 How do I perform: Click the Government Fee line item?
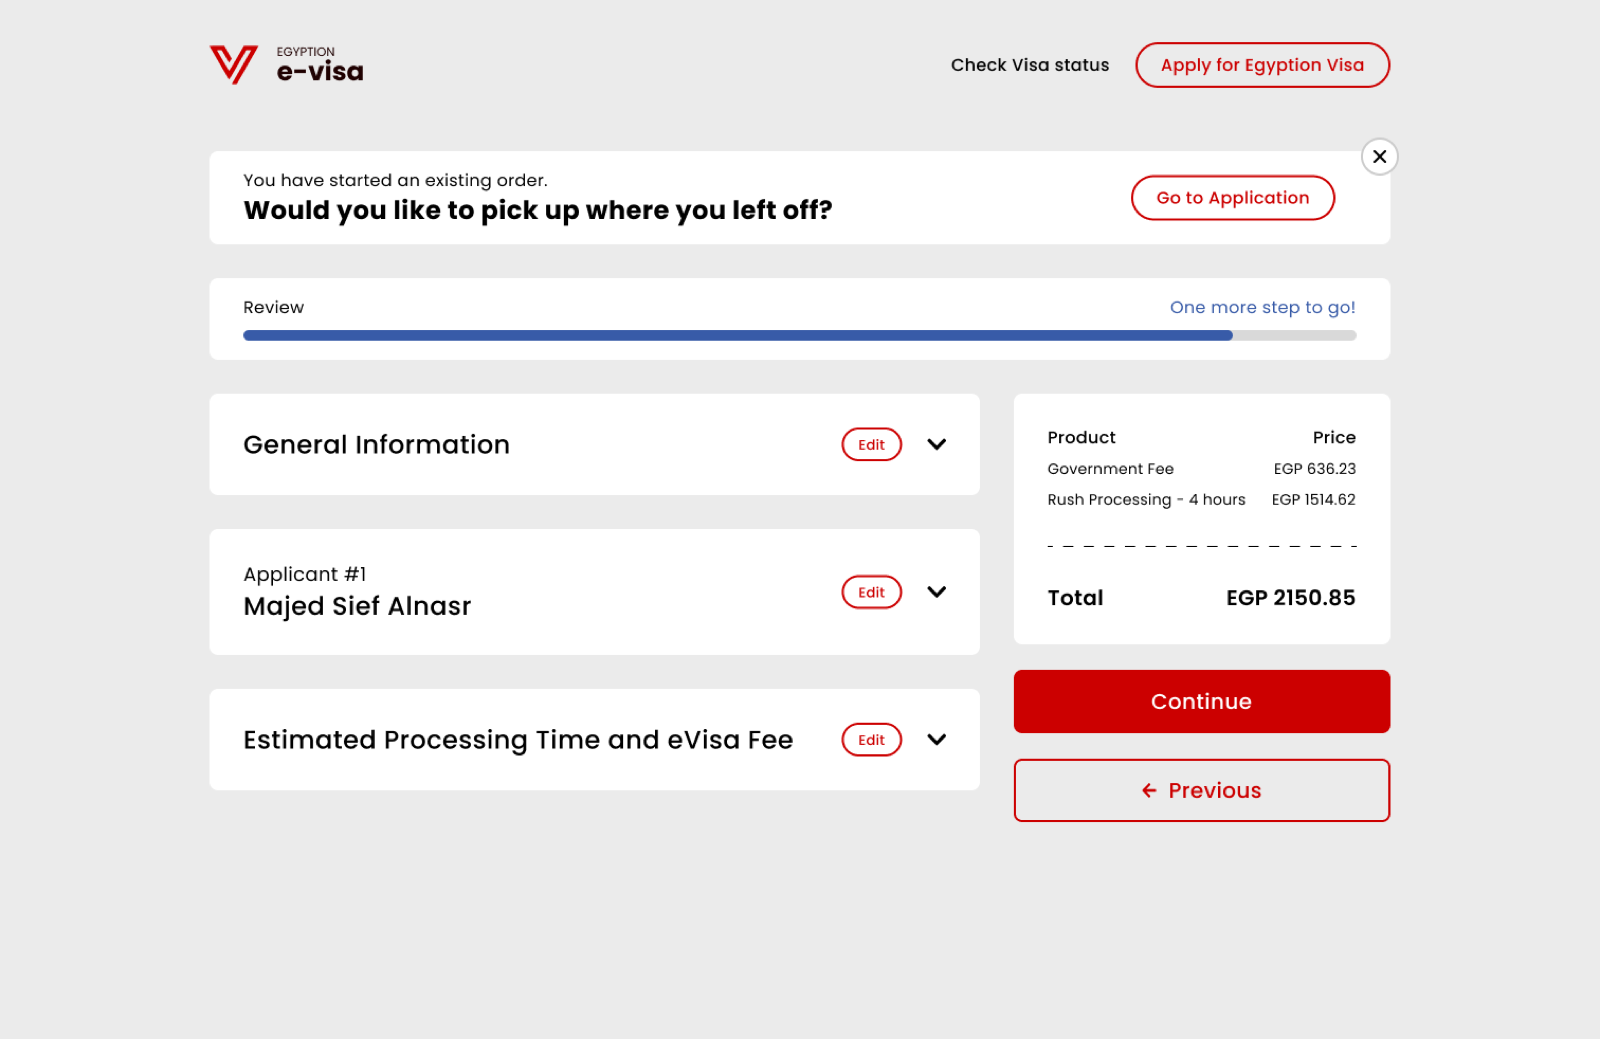click(x=1201, y=469)
